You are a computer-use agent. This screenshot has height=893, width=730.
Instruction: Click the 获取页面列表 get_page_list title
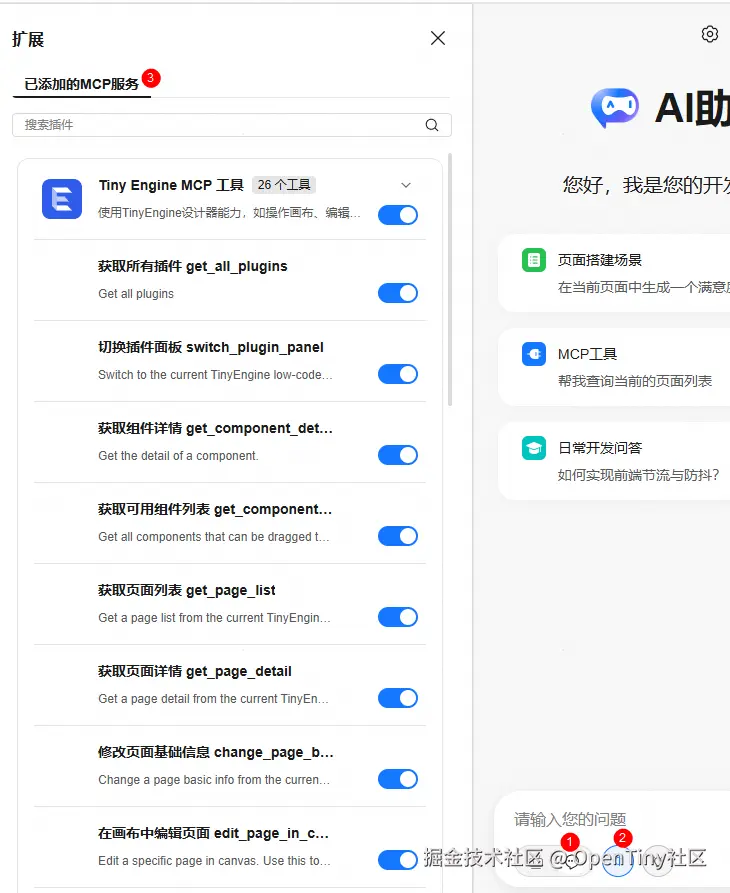pos(187,590)
